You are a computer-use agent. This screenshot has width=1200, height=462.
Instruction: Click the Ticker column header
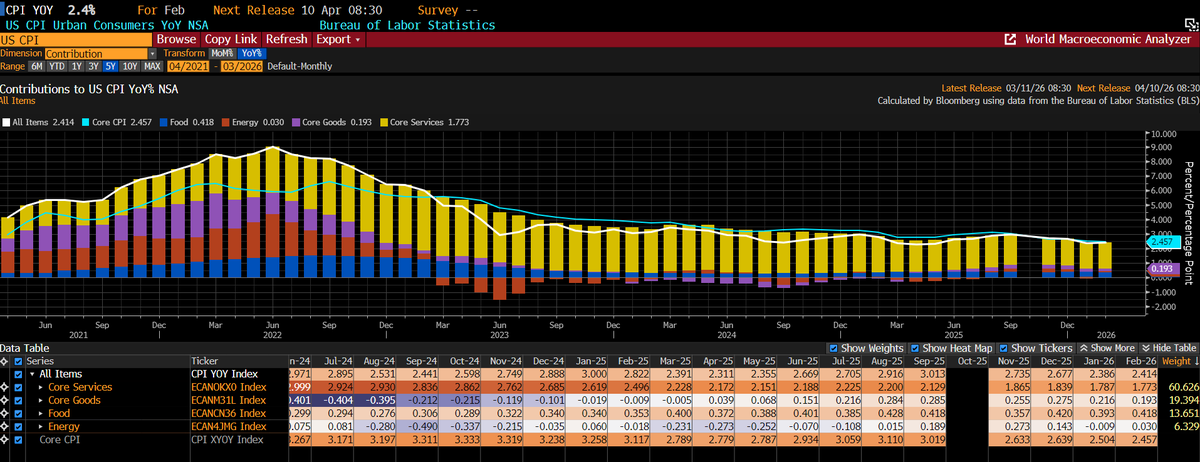tap(205, 360)
